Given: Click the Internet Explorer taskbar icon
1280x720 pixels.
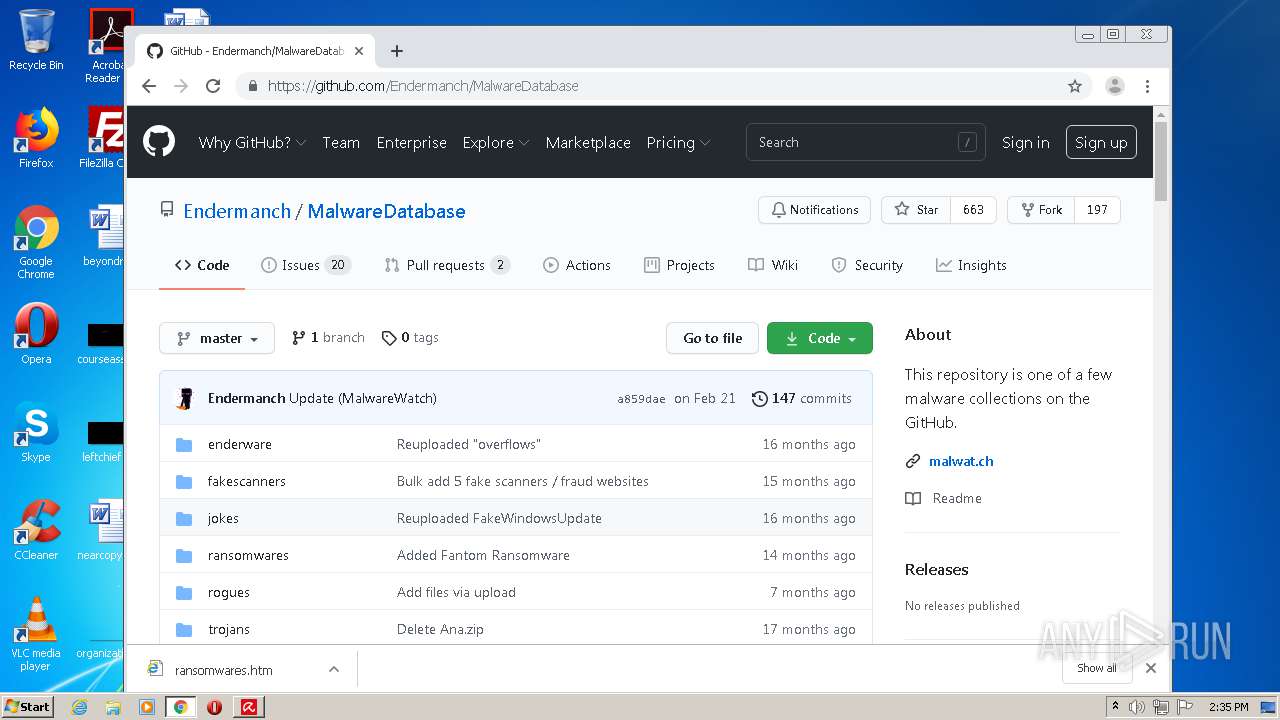Looking at the screenshot, I should coord(79,707).
